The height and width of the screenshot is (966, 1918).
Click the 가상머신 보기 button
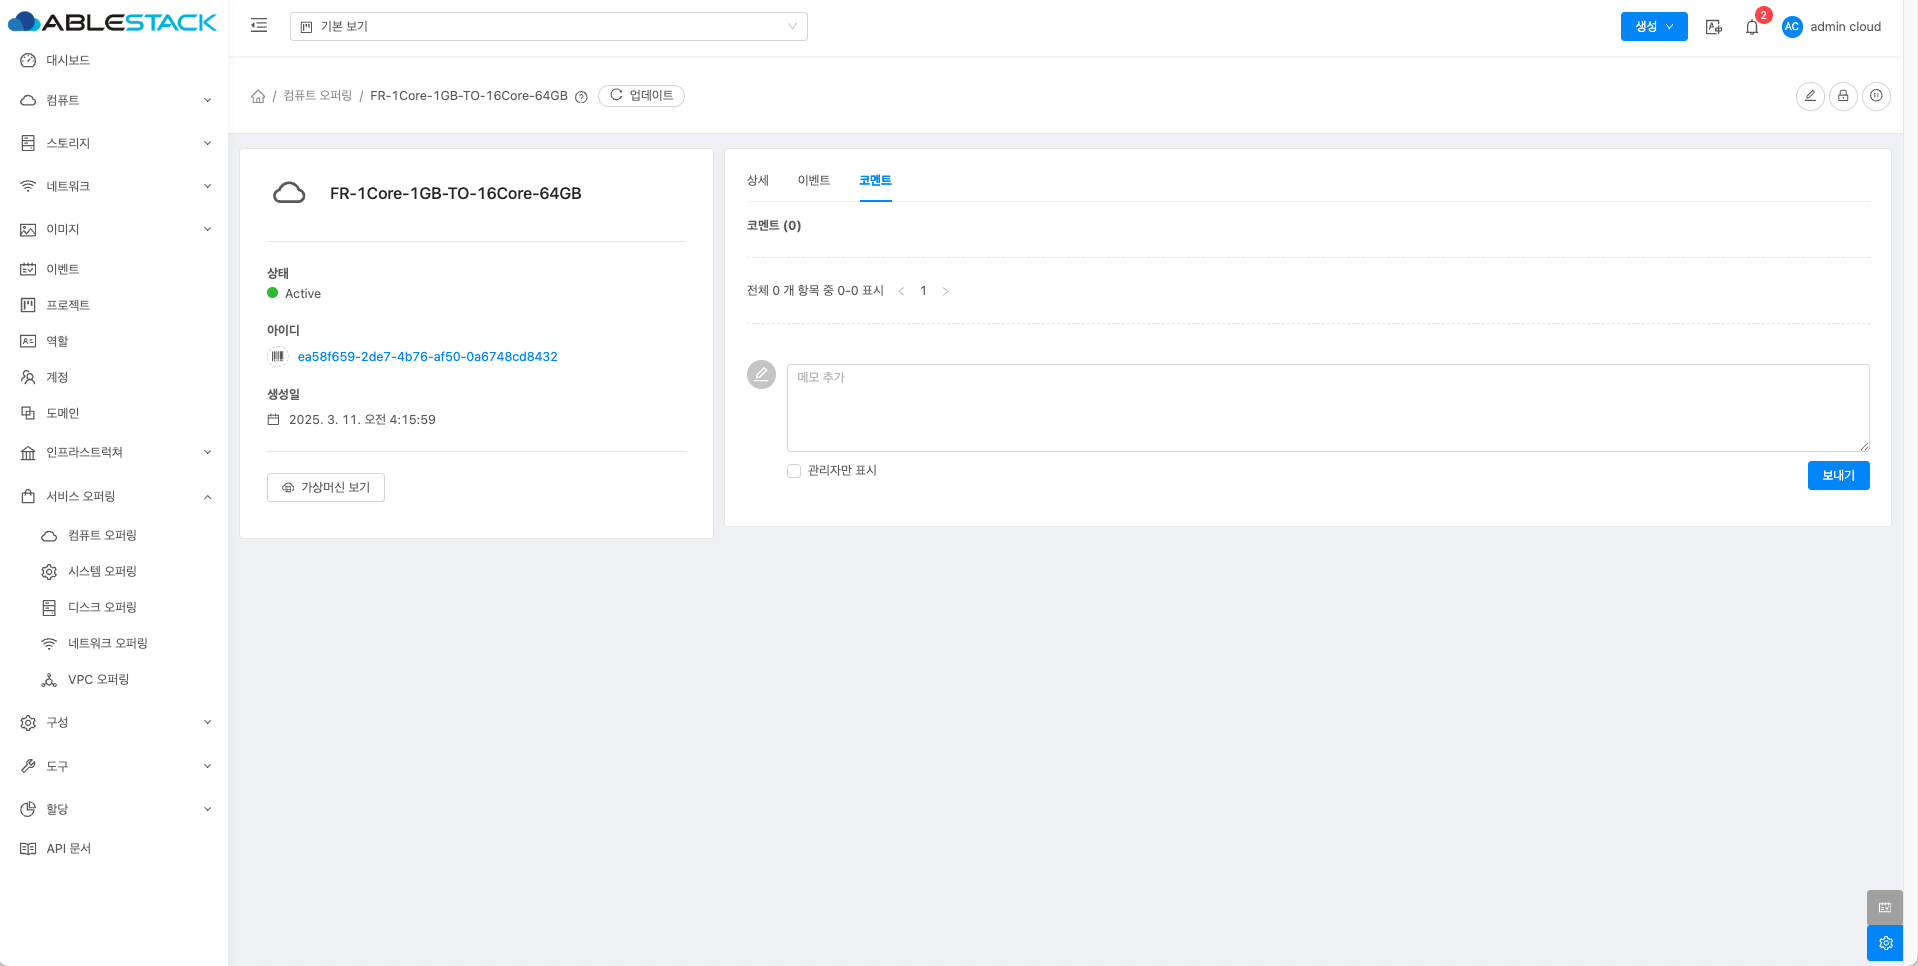(326, 487)
